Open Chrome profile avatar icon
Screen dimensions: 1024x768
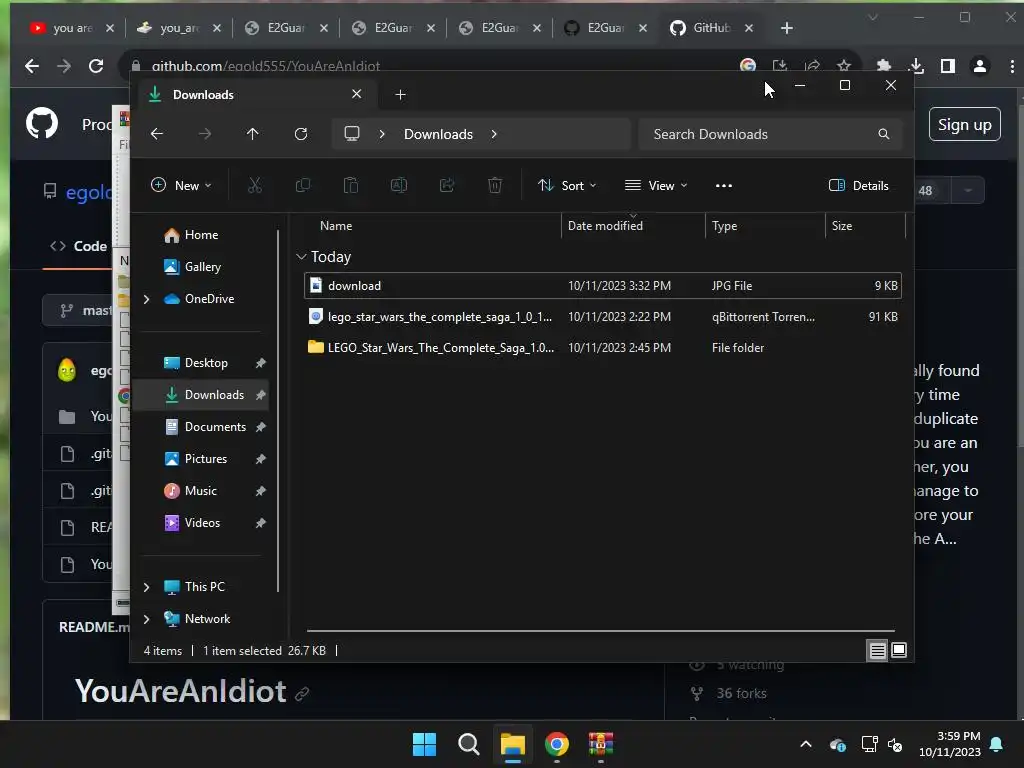click(980, 66)
